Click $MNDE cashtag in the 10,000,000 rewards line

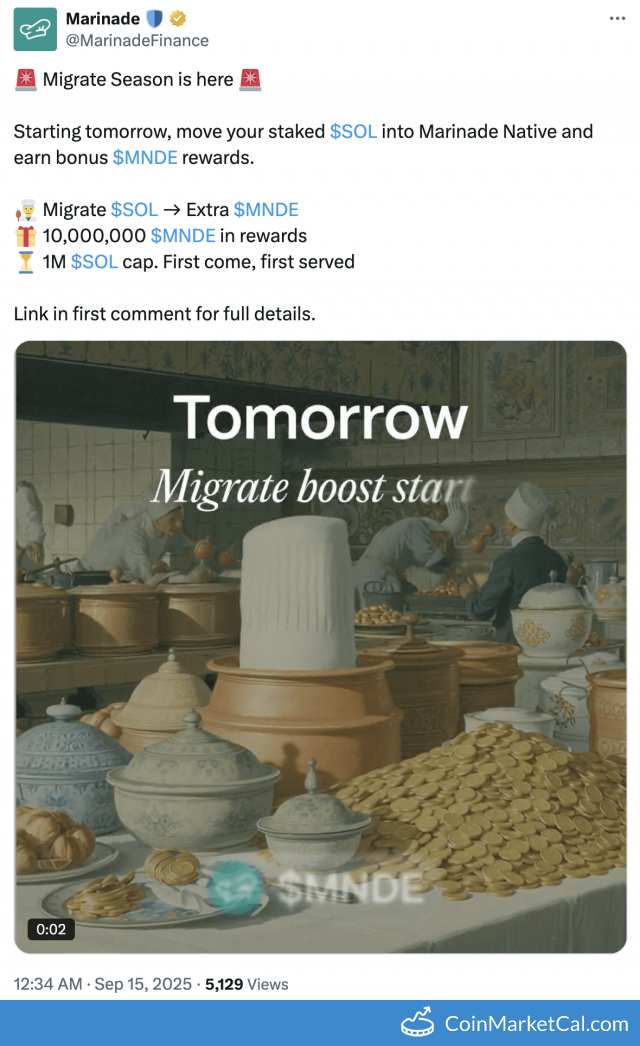tap(183, 236)
